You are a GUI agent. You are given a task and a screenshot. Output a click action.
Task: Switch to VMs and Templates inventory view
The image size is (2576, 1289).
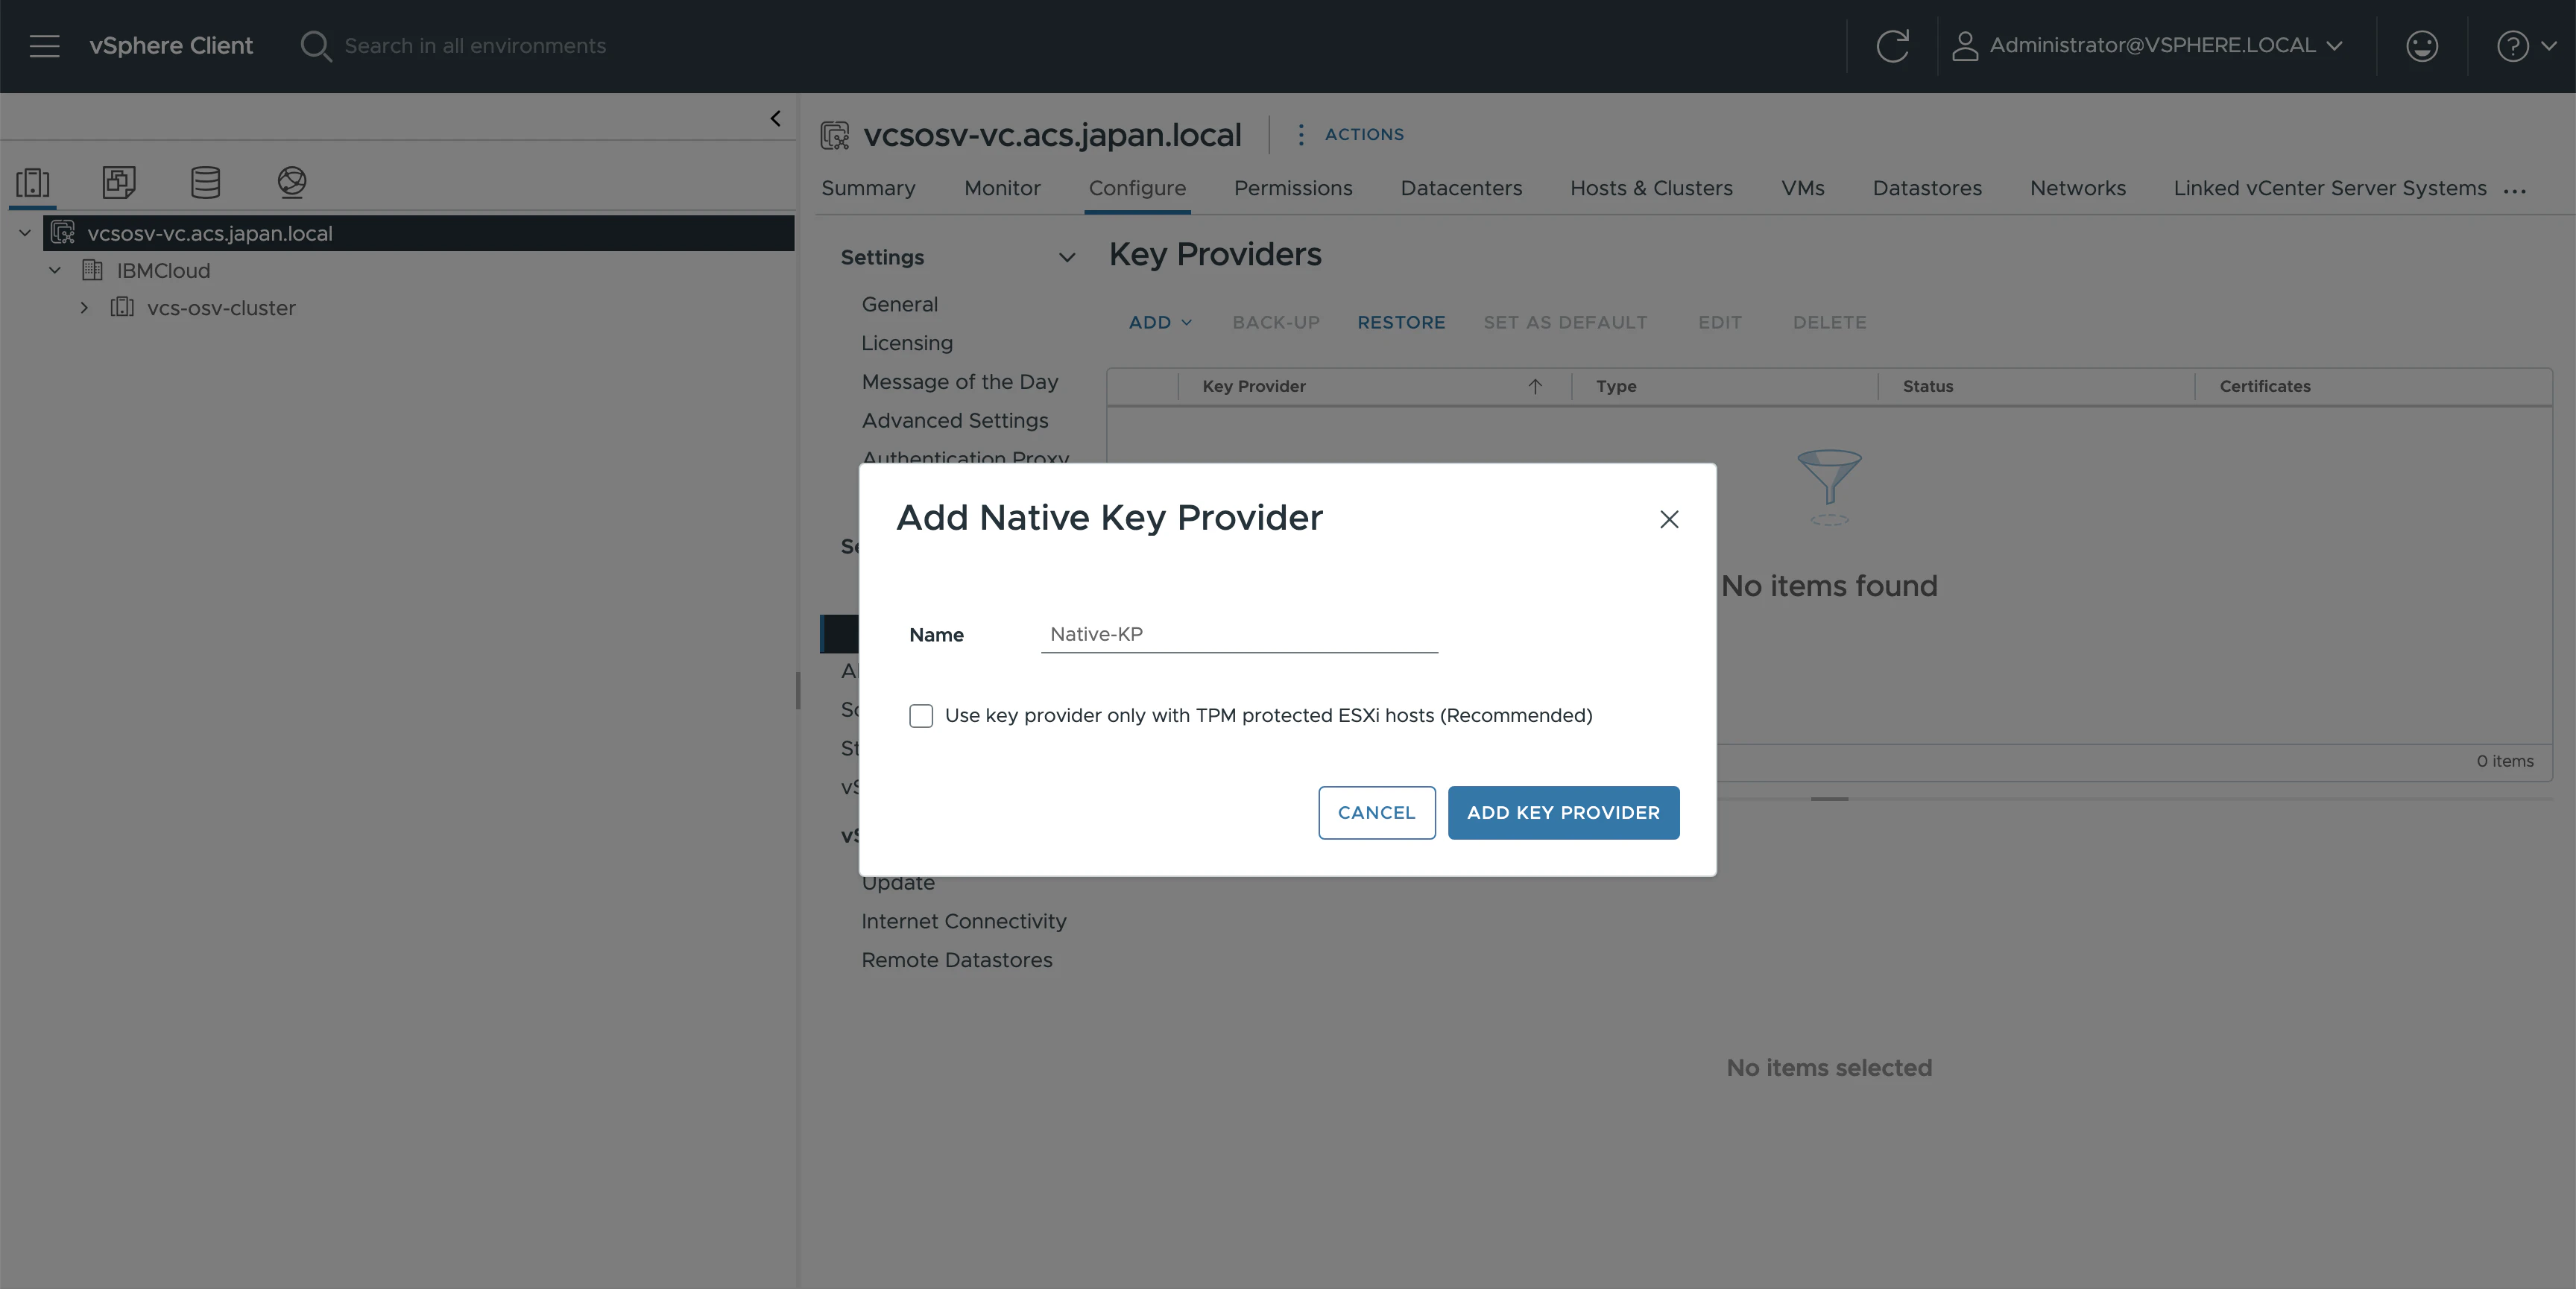pos(119,182)
